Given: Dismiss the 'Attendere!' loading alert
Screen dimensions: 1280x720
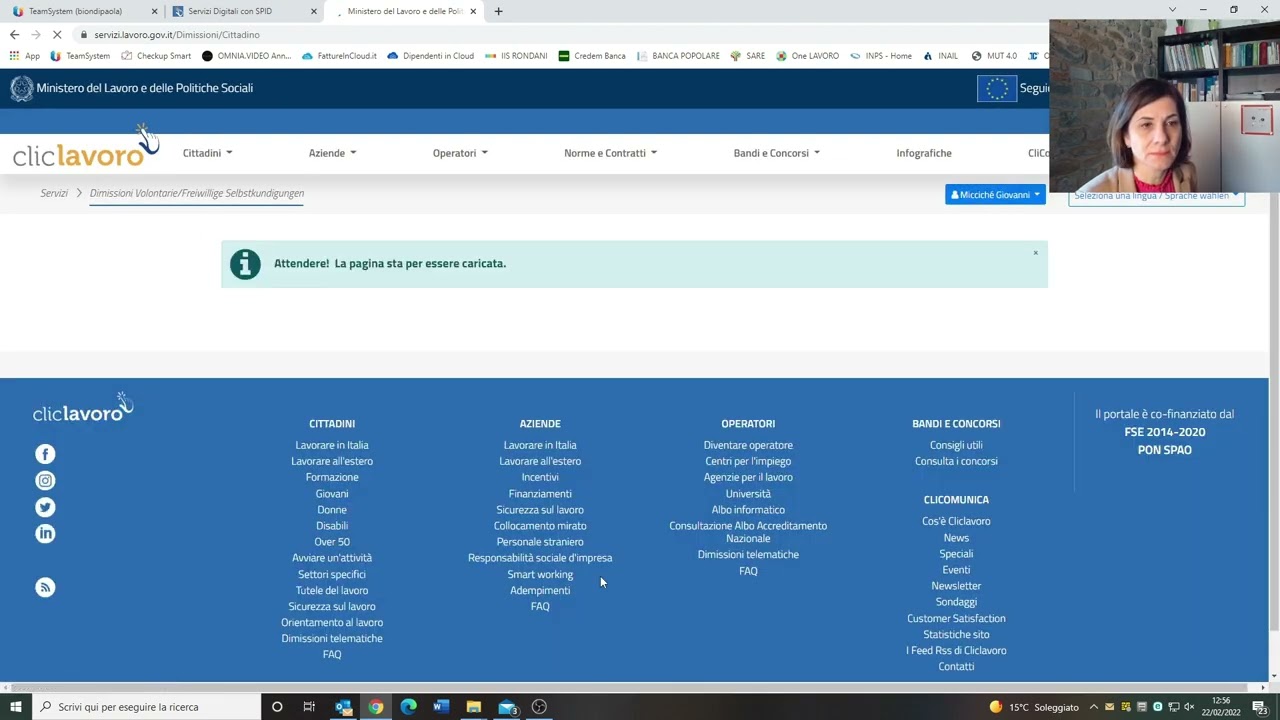Looking at the screenshot, I should pos(1035,253).
